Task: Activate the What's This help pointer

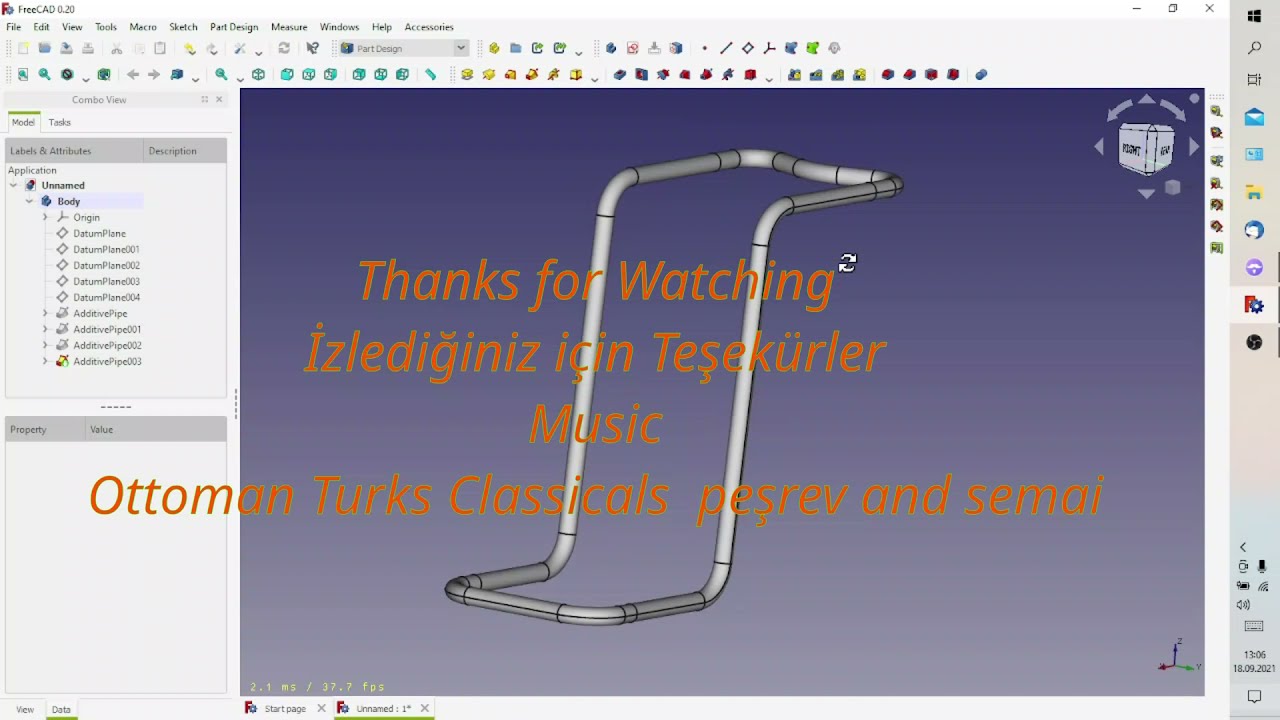Action: coord(312,48)
